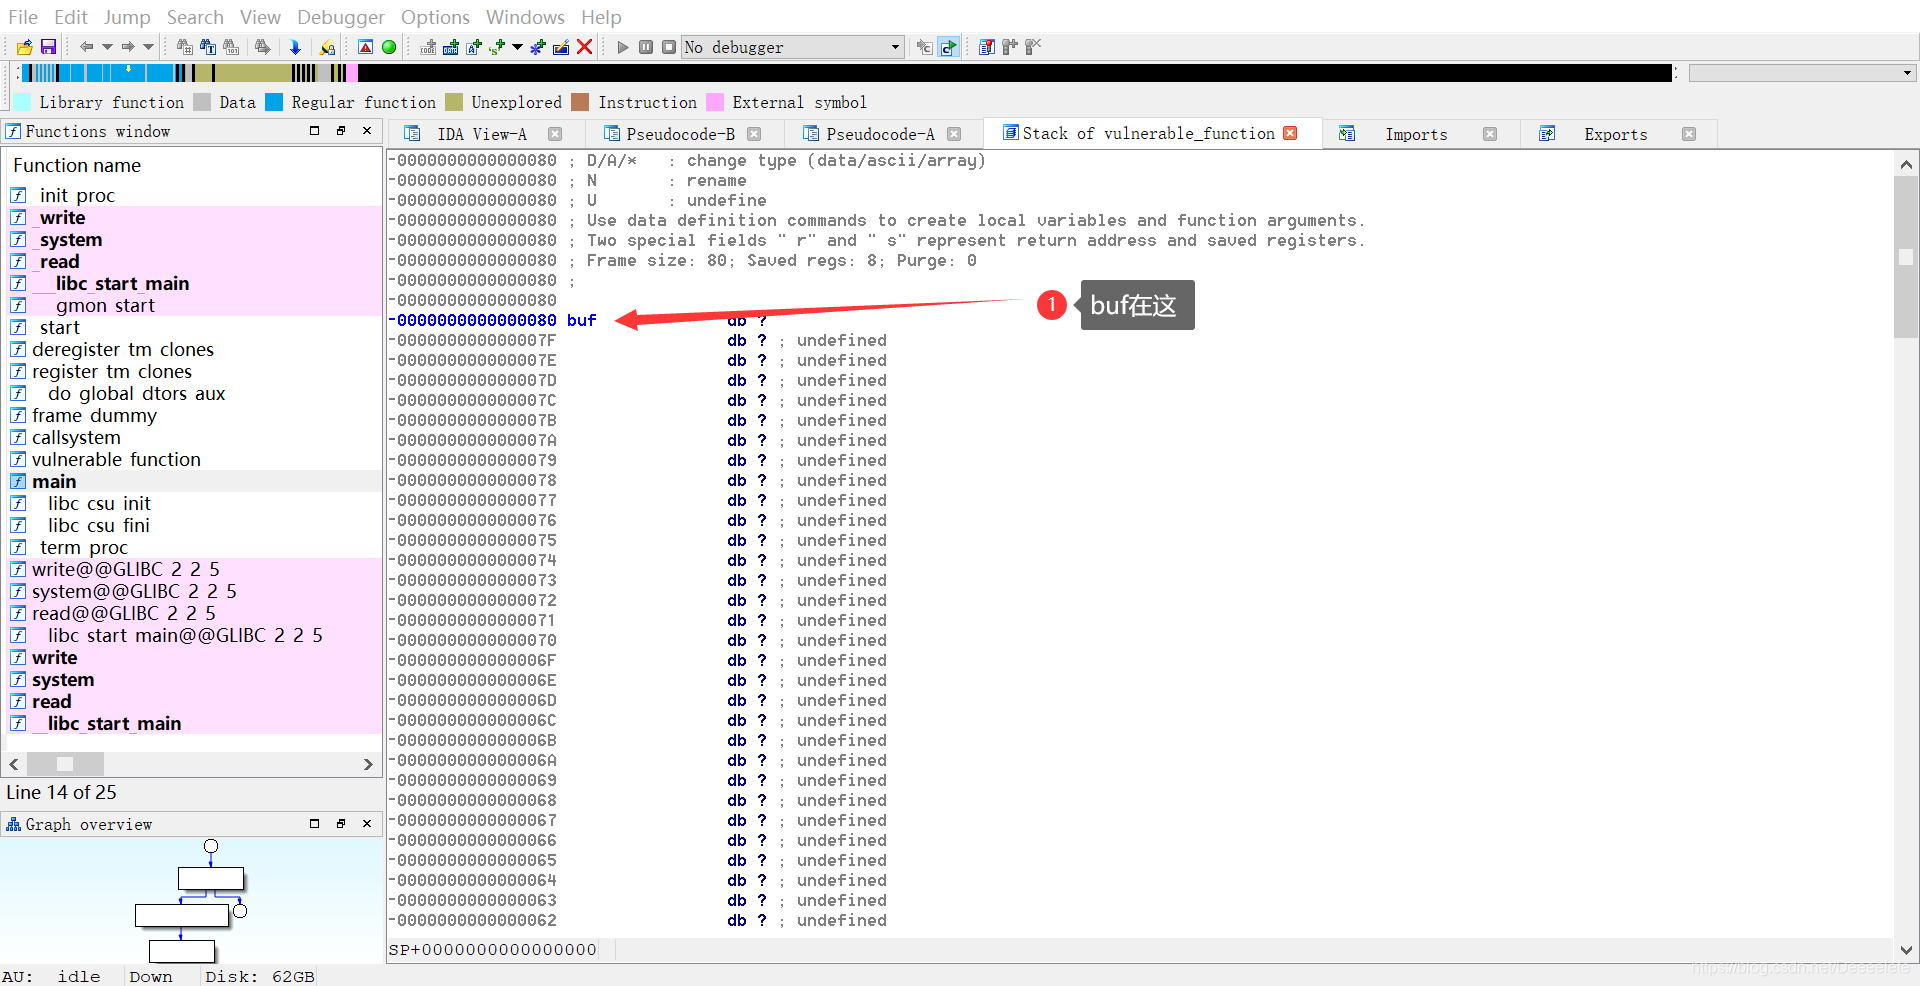Switch to the Pseudocode-B tab

[x=681, y=134]
